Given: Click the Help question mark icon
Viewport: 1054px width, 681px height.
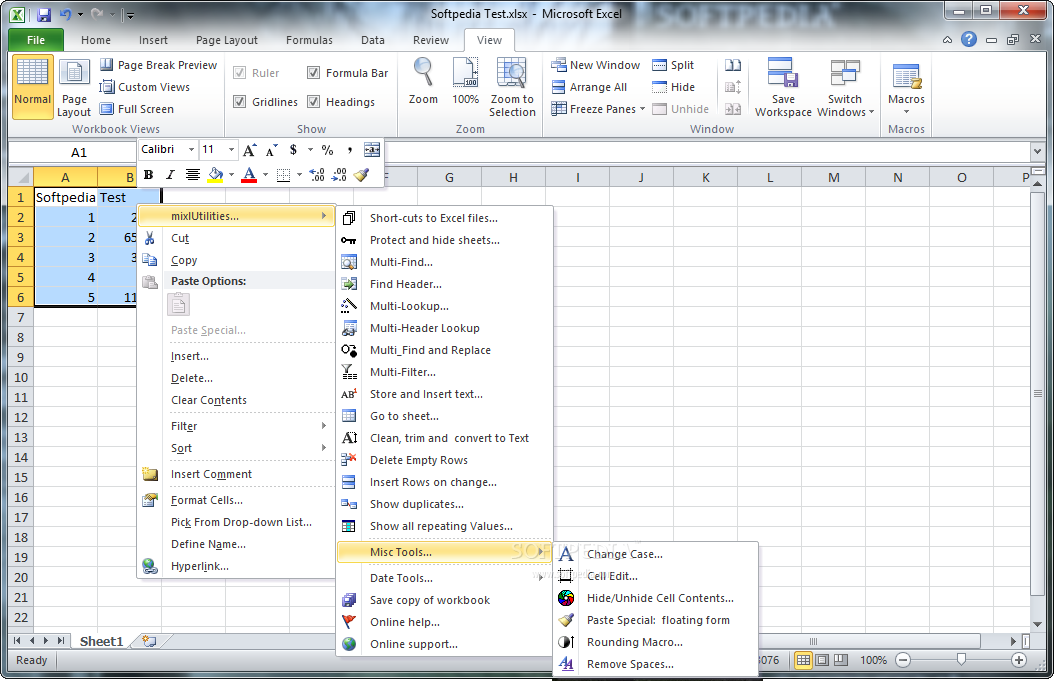Looking at the screenshot, I should (969, 39).
